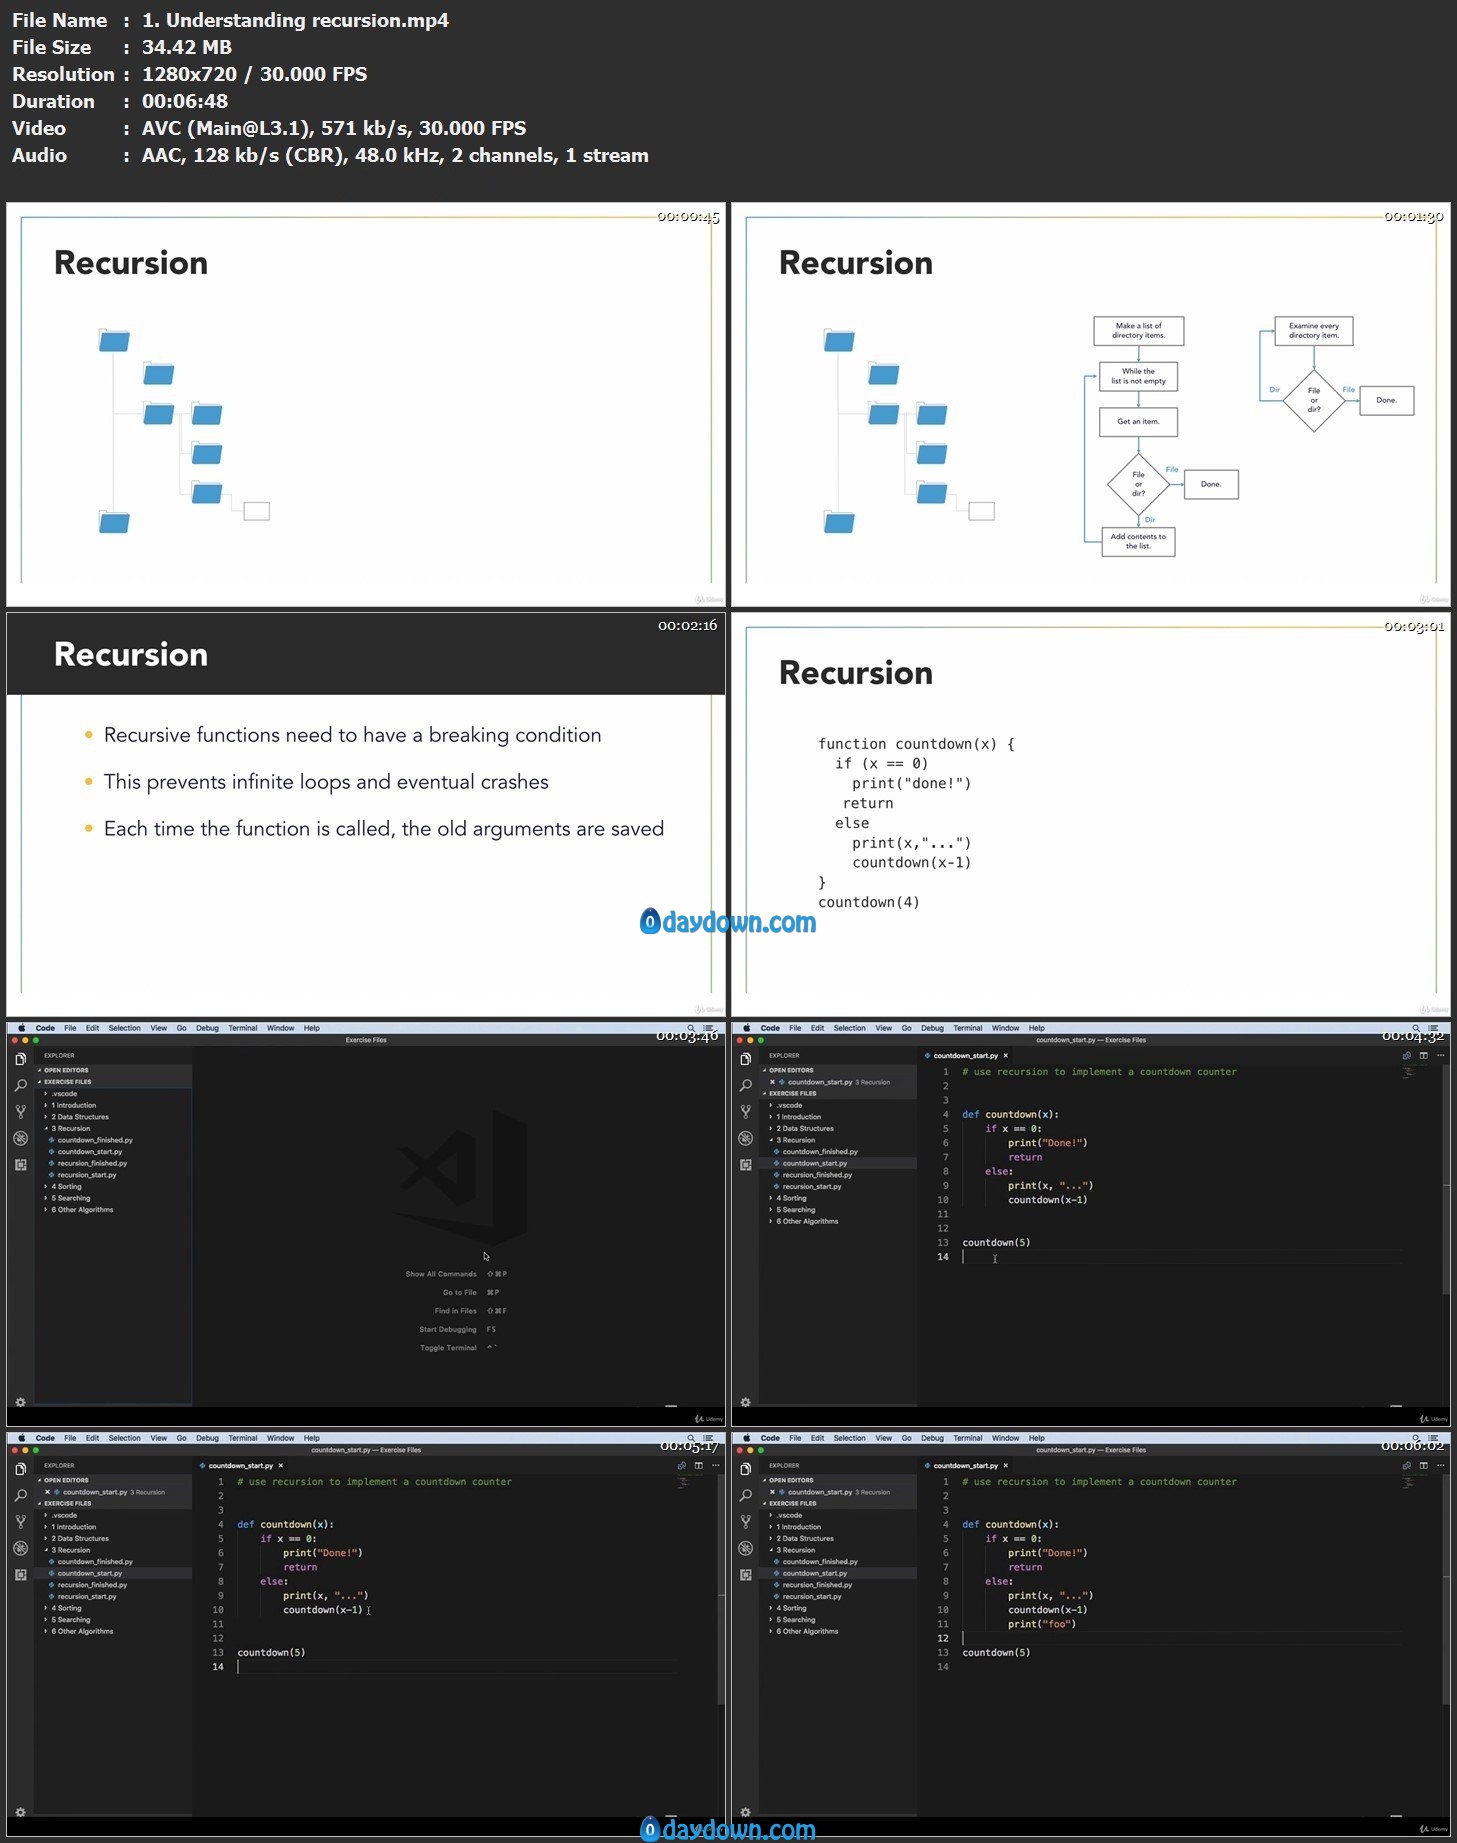Viewport: 1457px width, 1843px height.
Task: Click 'function countdown(x) {' on the 00:03:01 slide
Action: click(916, 744)
